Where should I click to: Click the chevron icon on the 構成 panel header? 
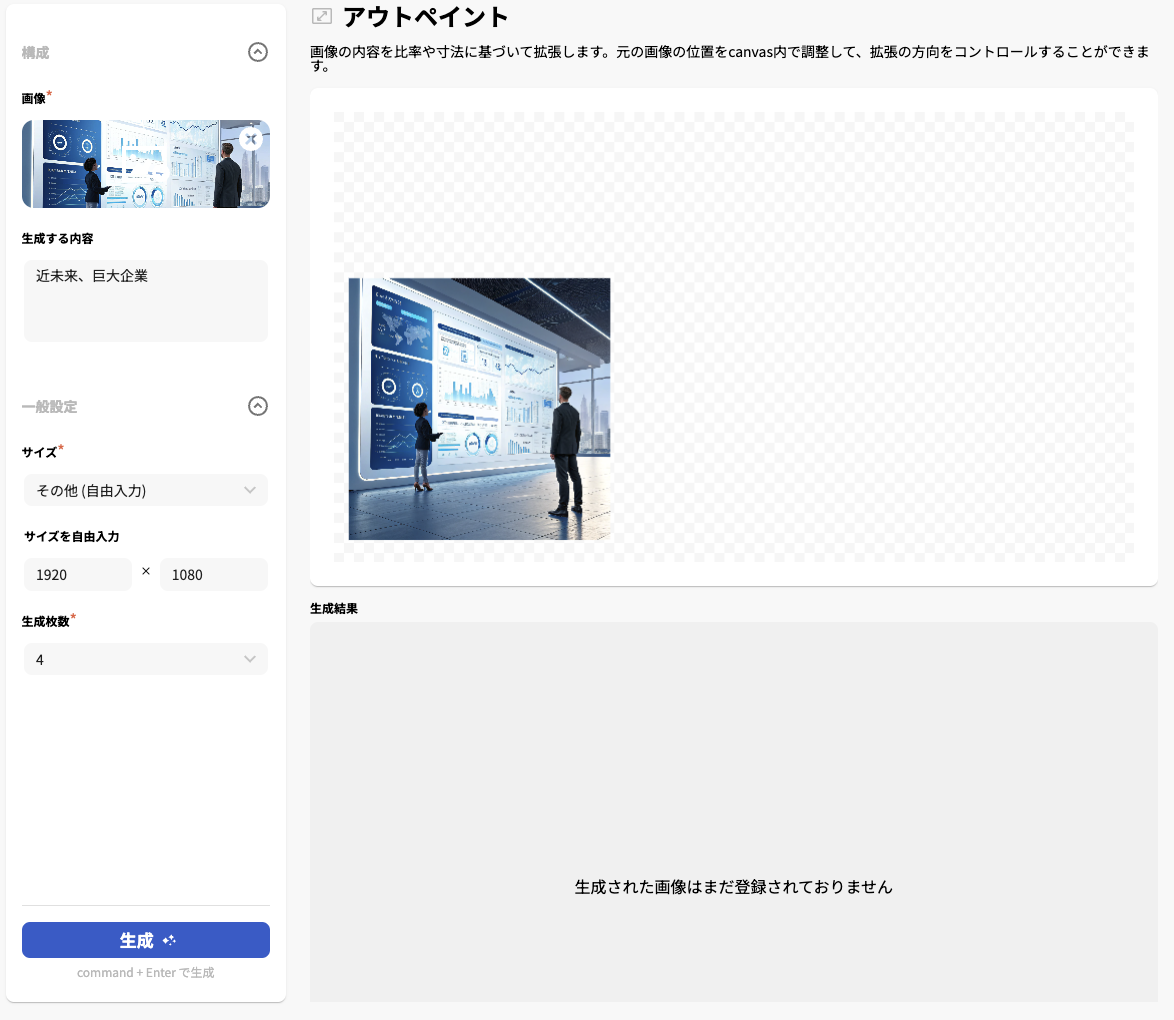(257, 52)
